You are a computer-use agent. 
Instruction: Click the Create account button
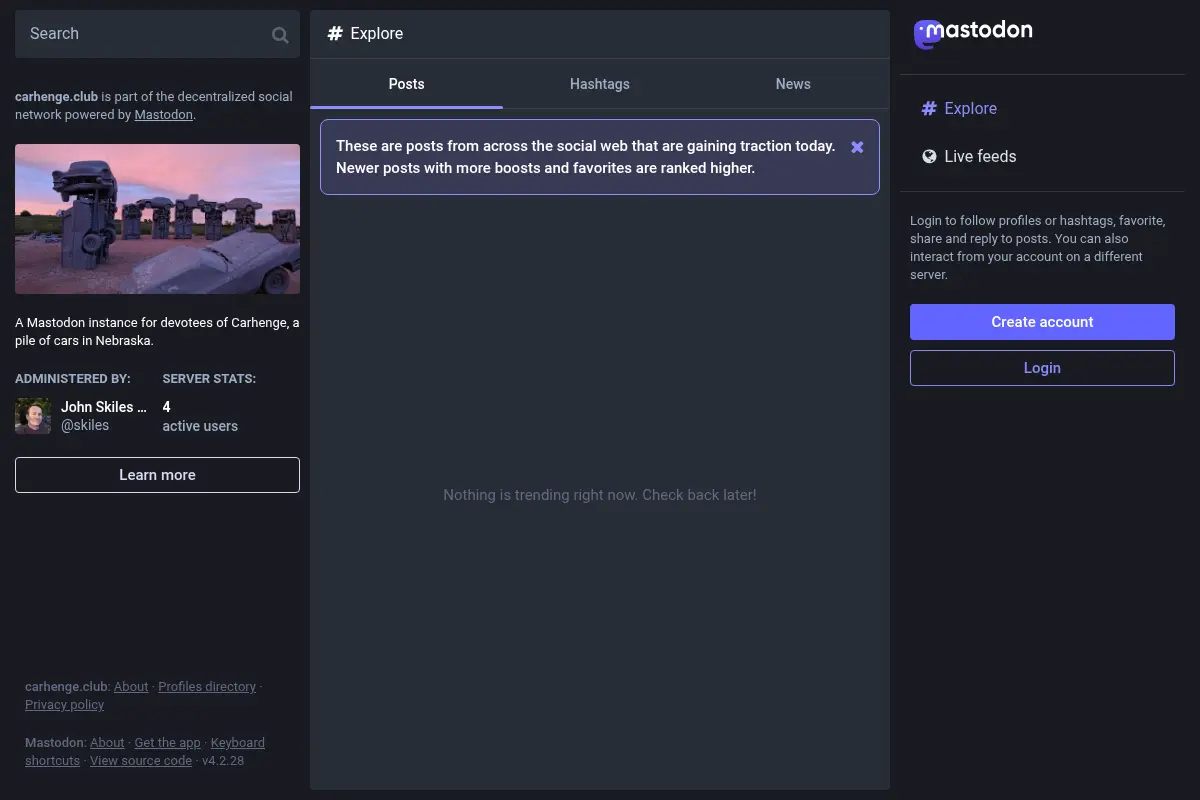(1042, 322)
